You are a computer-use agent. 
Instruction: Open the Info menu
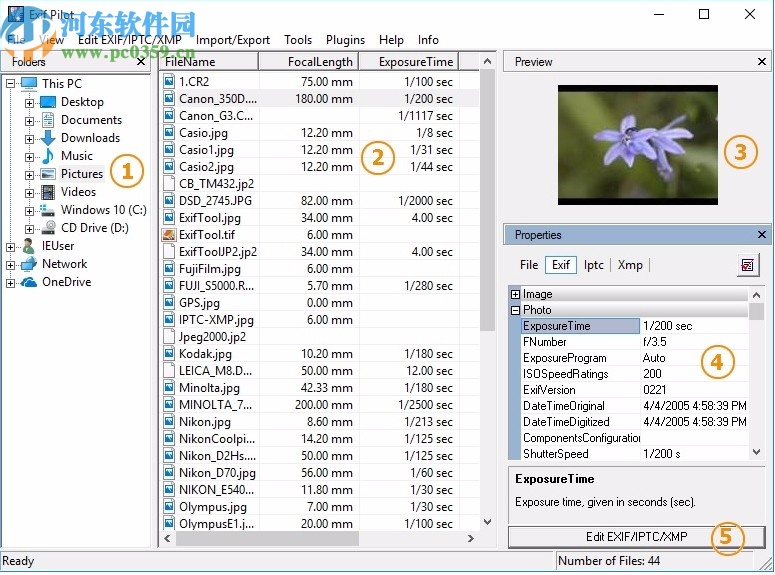[x=428, y=40]
